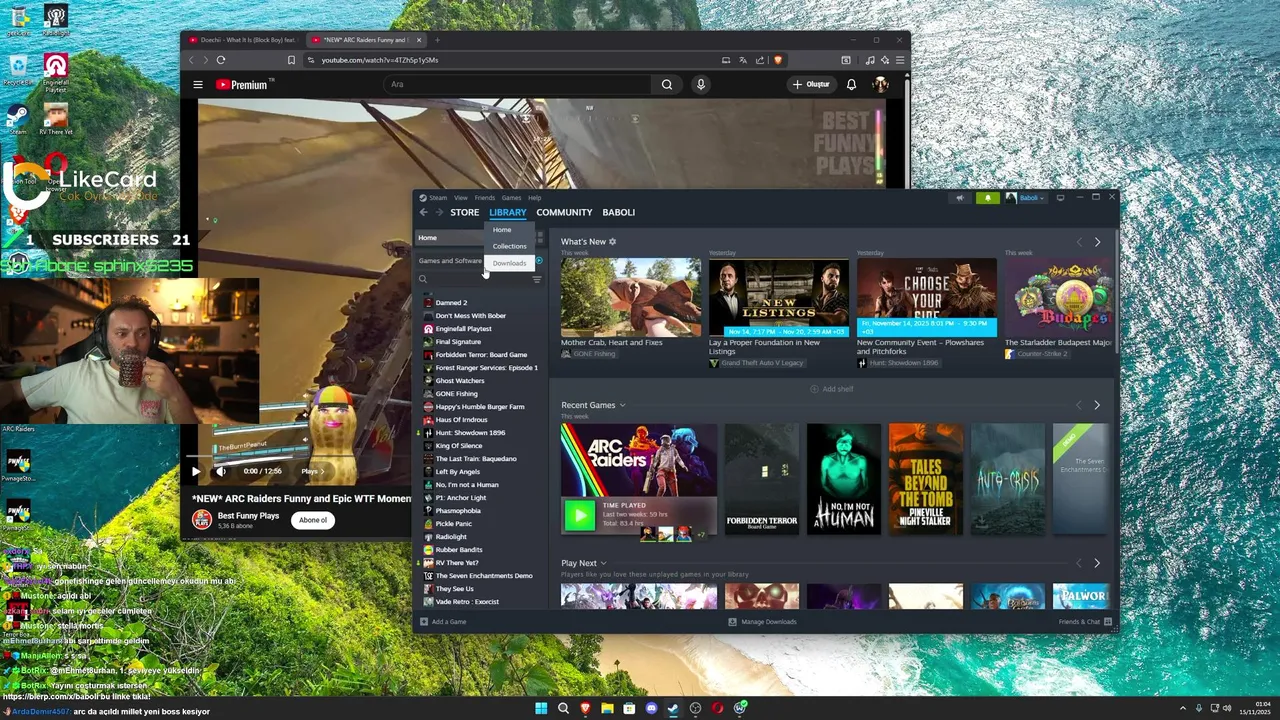Open Steam notifications bell button
This screenshot has height=720, width=1280.
987,198
